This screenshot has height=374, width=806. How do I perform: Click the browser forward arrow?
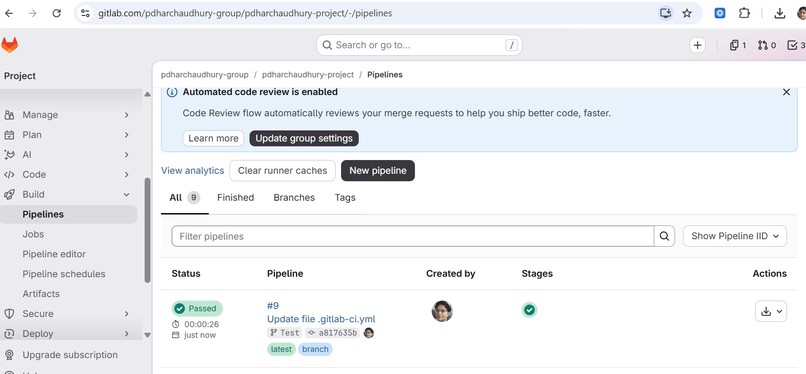(x=32, y=13)
